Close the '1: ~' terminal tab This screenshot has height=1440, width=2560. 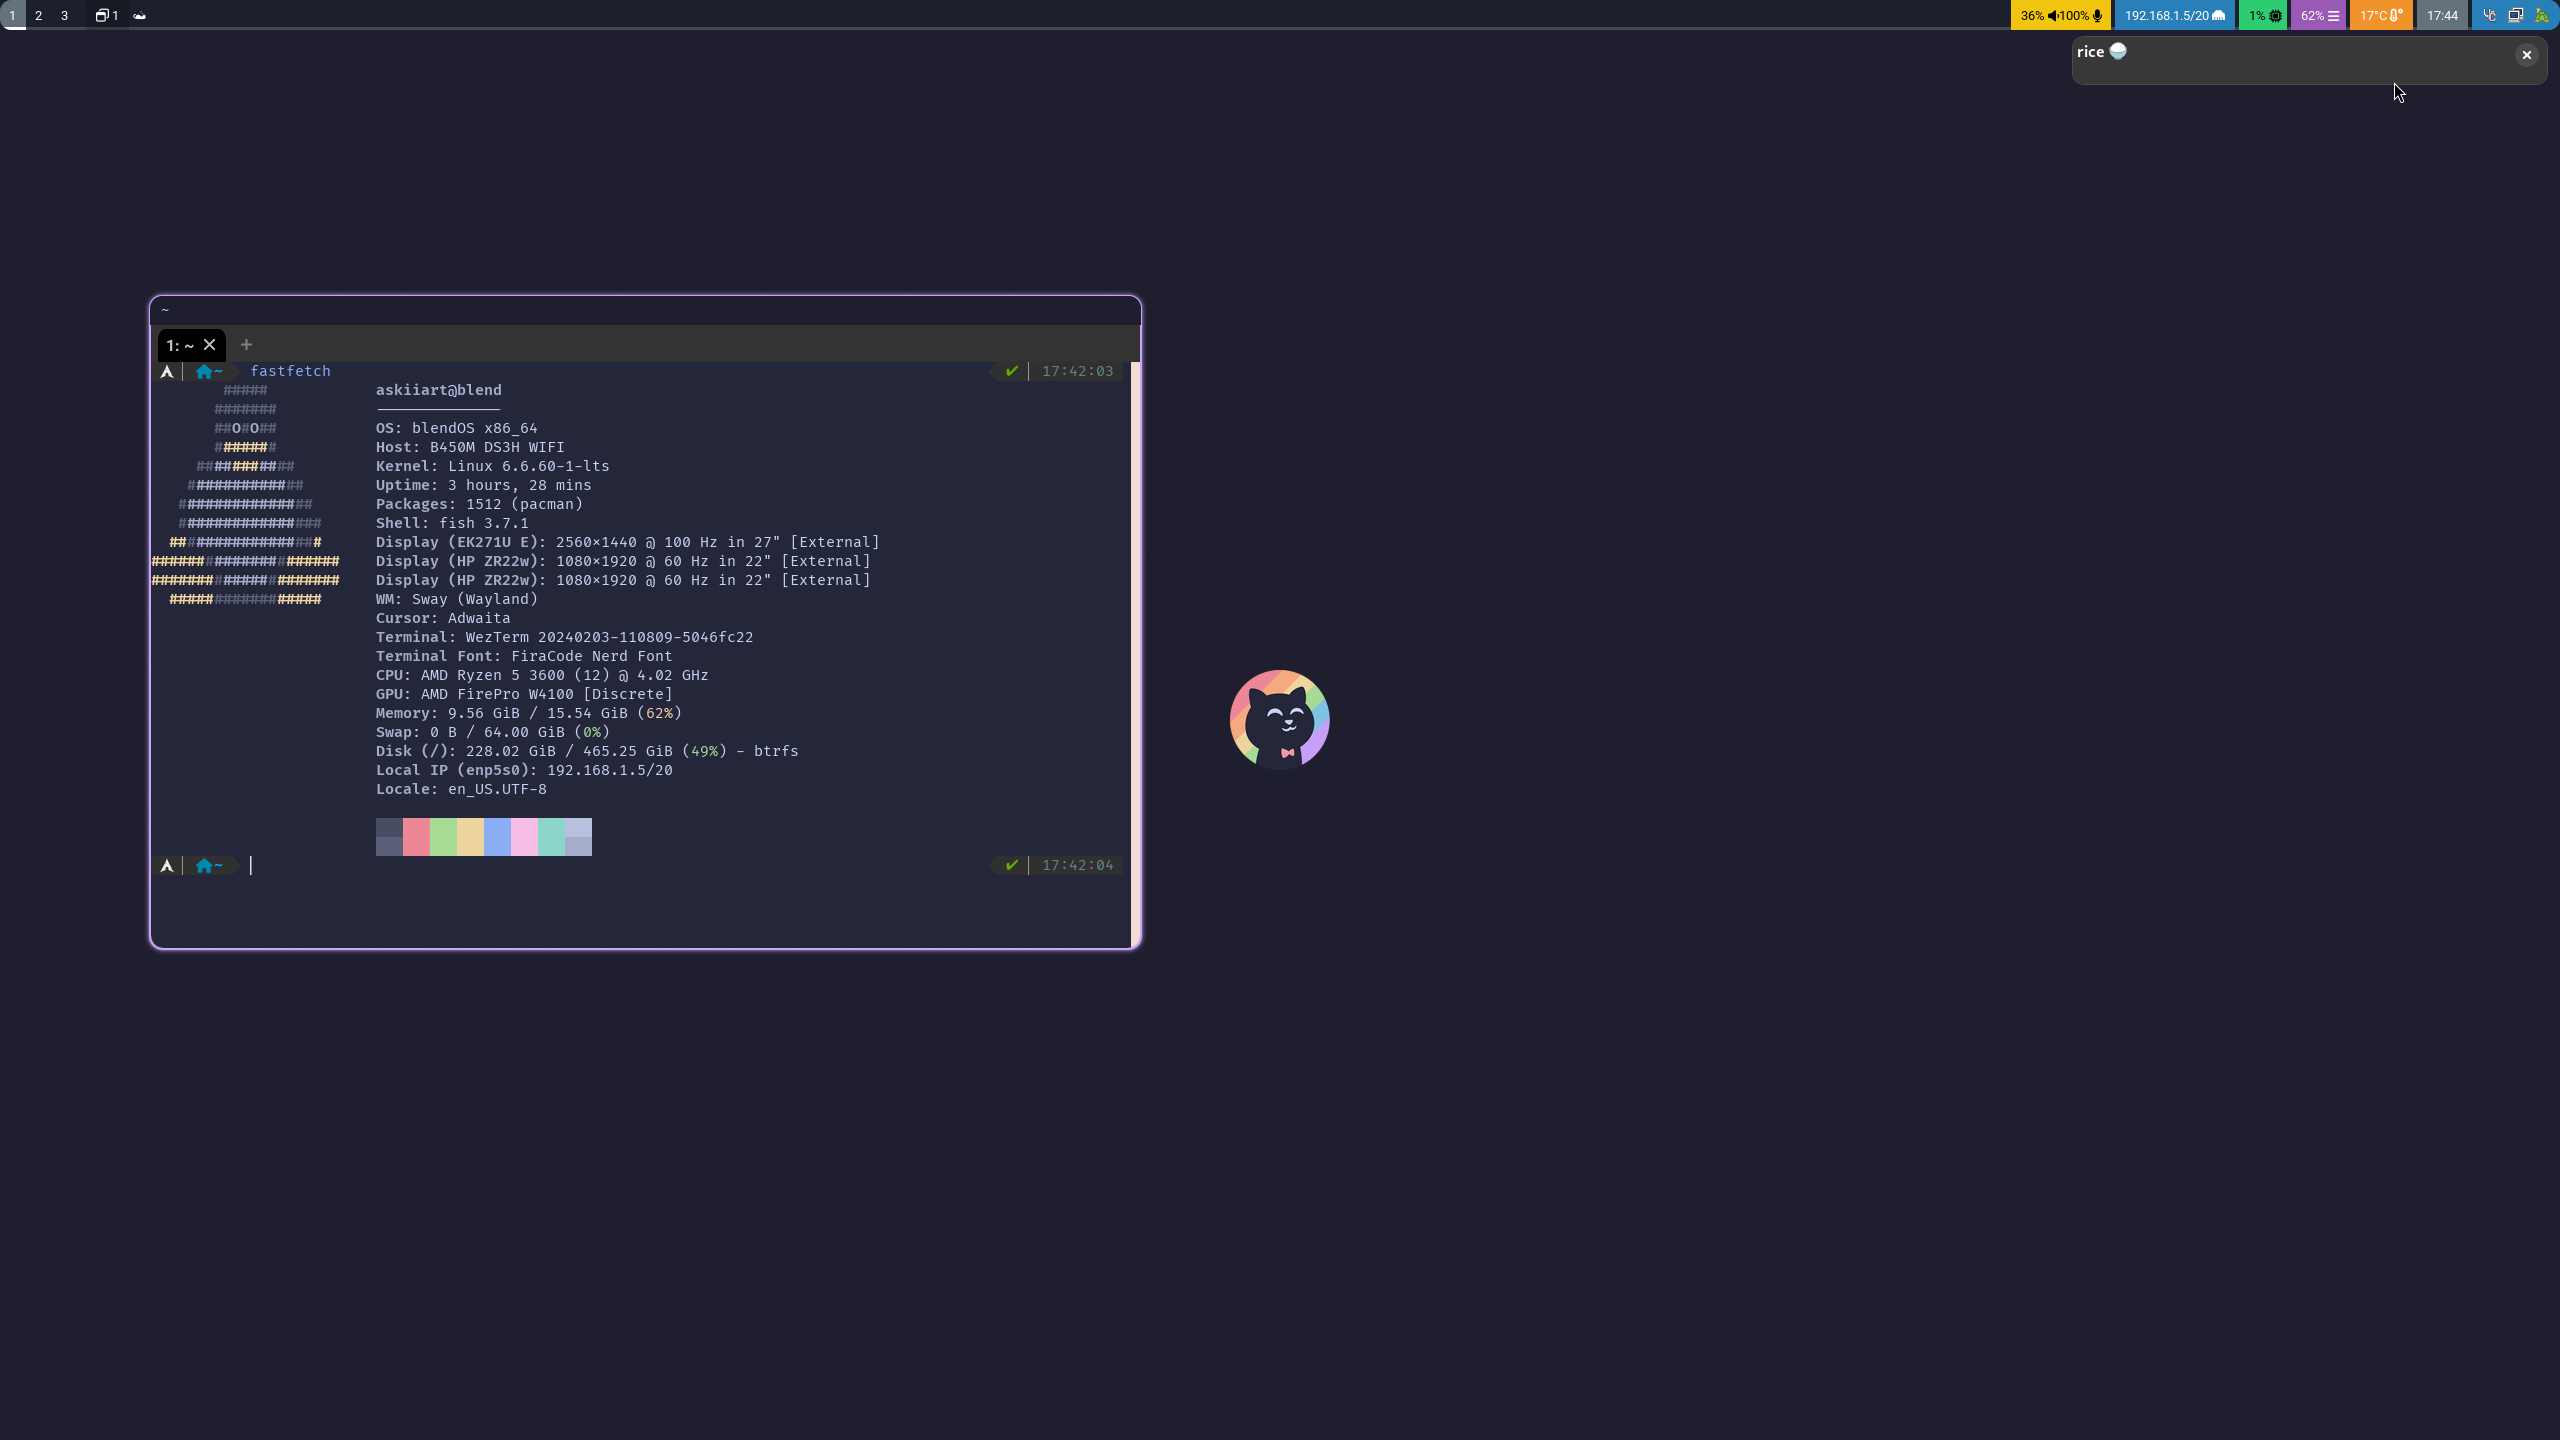[210, 344]
